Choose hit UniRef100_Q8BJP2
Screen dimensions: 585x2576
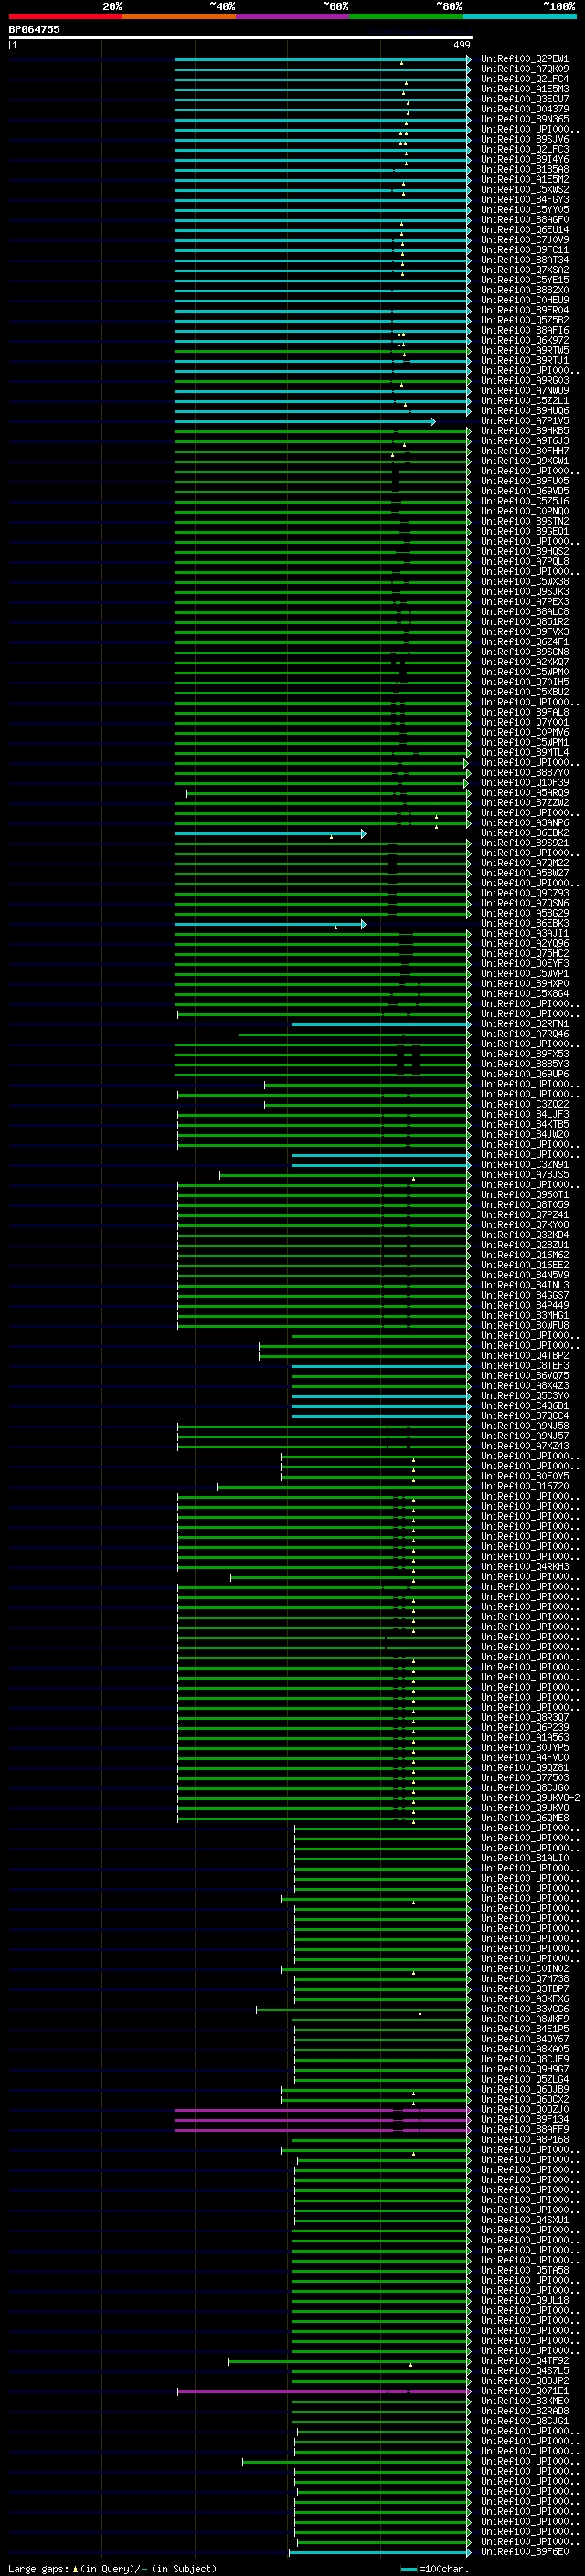click(x=524, y=2381)
